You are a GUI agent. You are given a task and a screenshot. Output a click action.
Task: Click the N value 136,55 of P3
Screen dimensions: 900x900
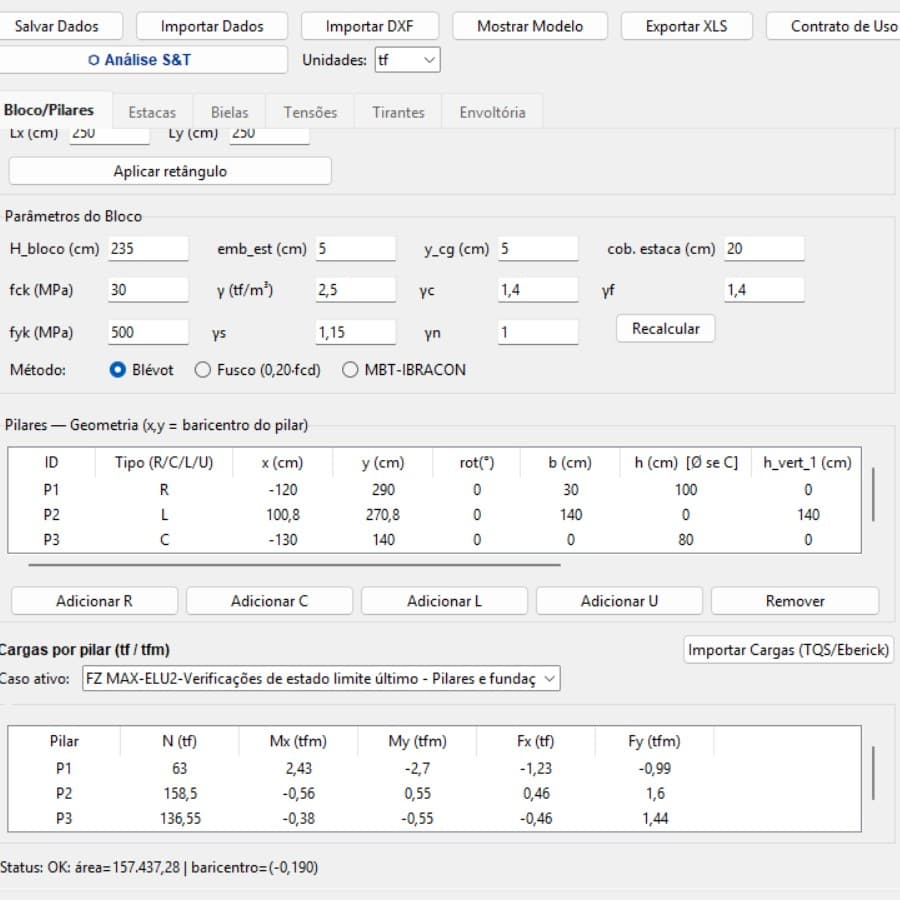pyautogui.click(x=180, y=818)
